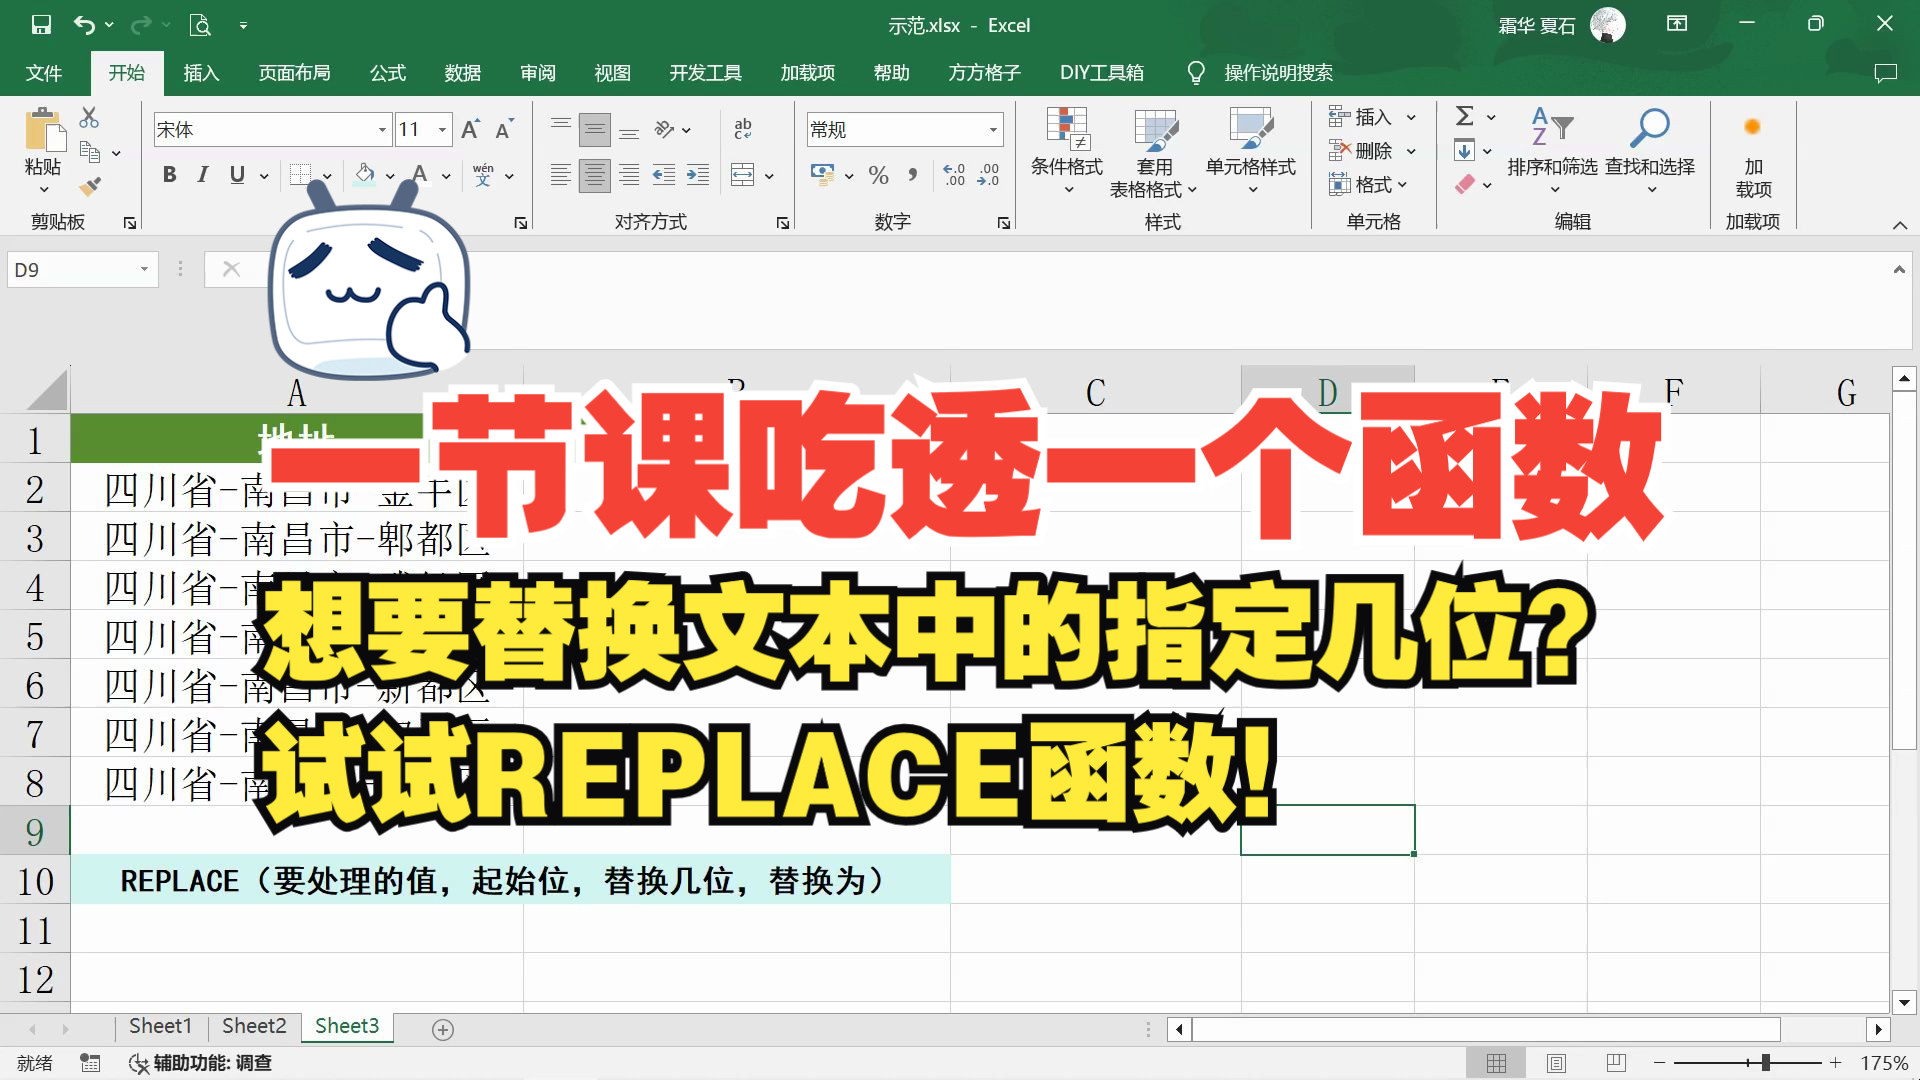Click the Merge and Center icon
This screenshot has width=1920, height=1080.
pyautogui.click(x=743, y=176)
